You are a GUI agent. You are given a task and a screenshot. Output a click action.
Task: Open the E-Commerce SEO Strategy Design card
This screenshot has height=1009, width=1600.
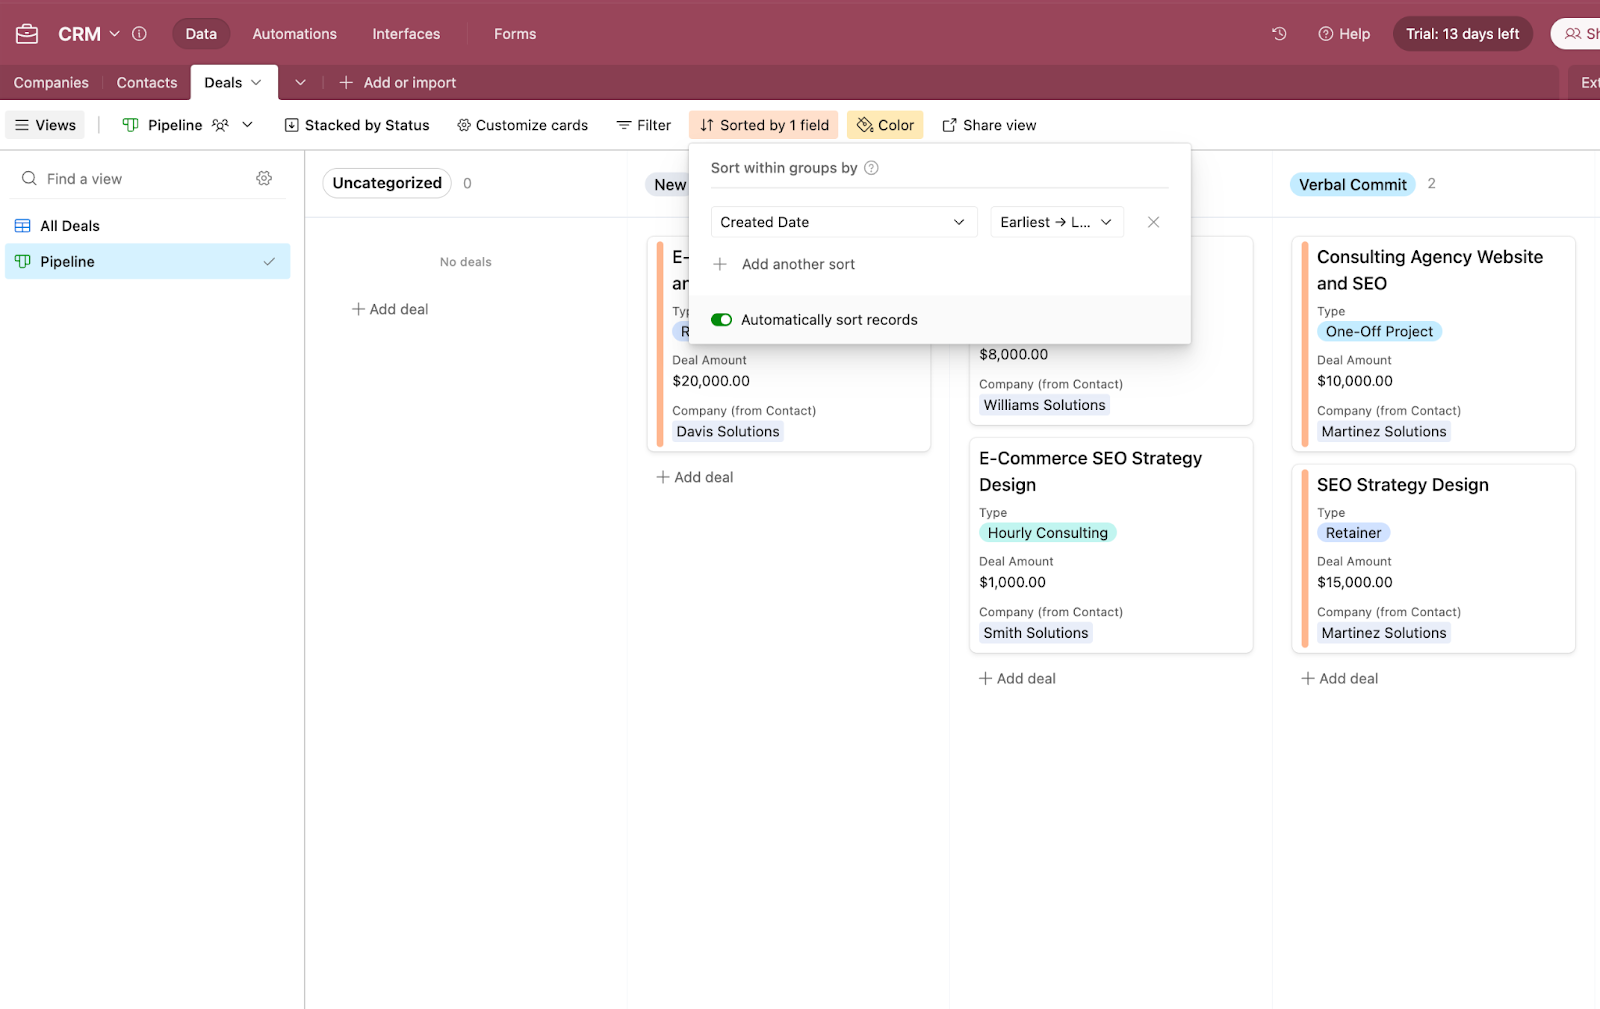point(1111,546)
